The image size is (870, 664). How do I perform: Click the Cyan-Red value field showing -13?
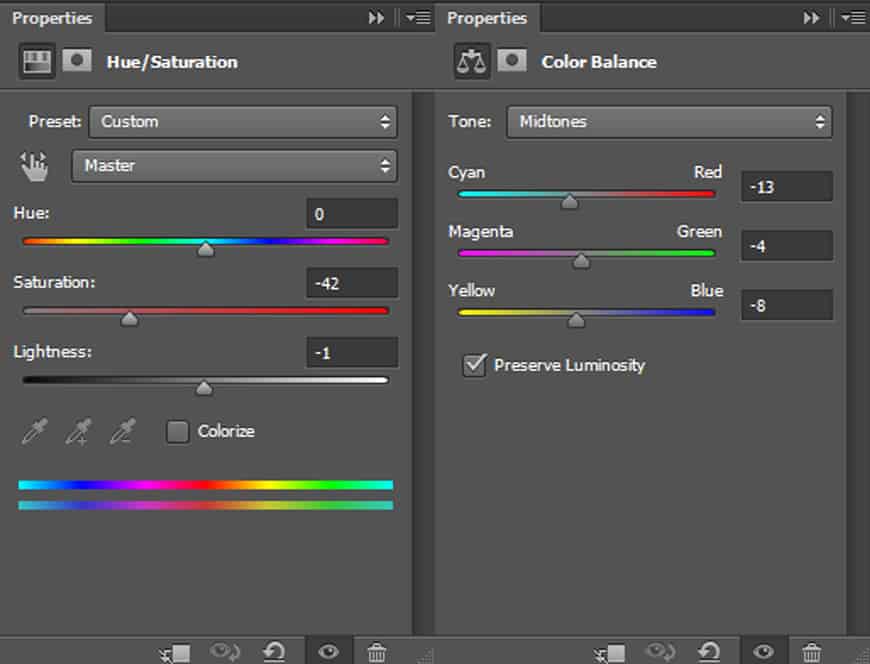786,187
